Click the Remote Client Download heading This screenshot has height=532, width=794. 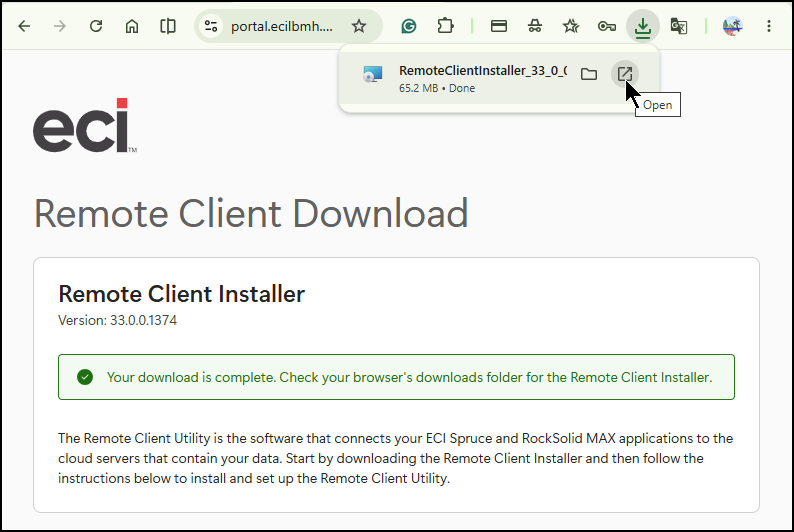point(251,214)
